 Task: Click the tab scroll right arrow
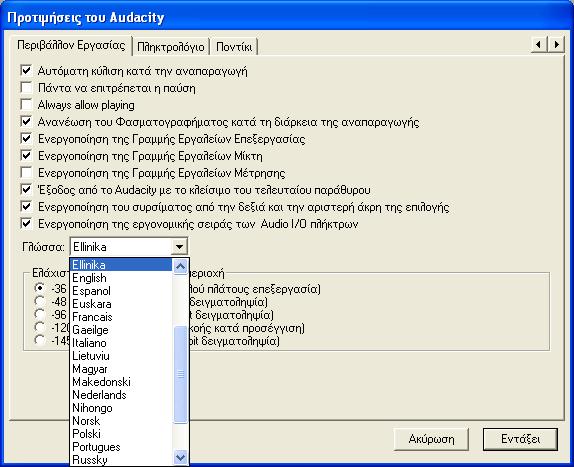pos(556,45)
